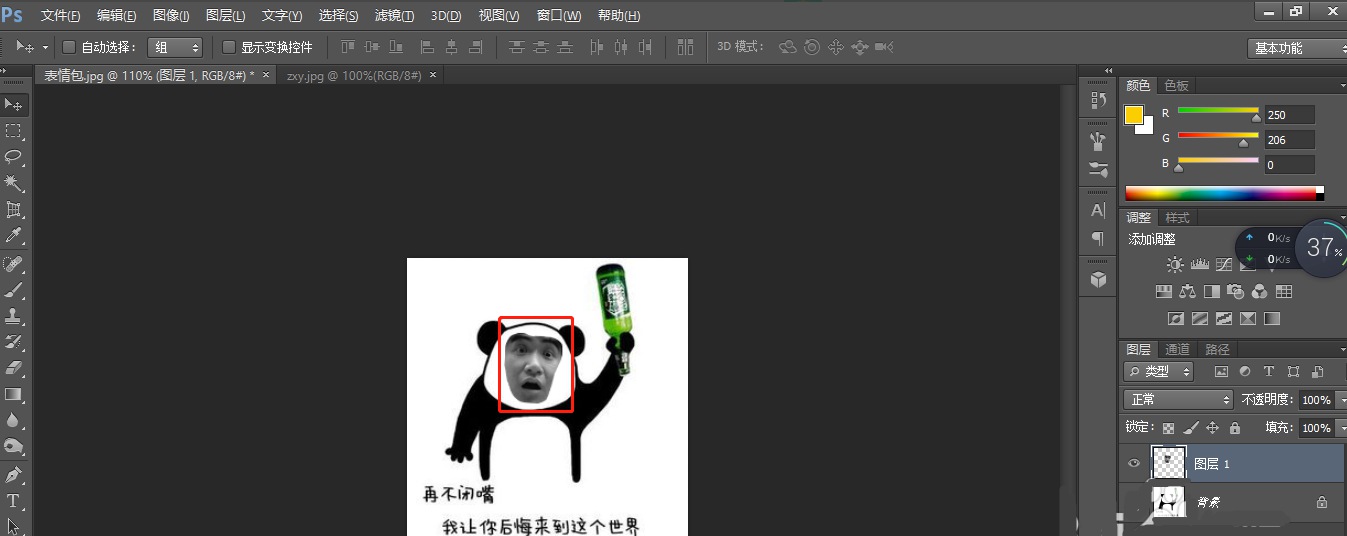Image resolution: width=1347 pixels, height=536 pixels.
Task: Open the 组 auto-select dropdown
Action: coord(176,47)
